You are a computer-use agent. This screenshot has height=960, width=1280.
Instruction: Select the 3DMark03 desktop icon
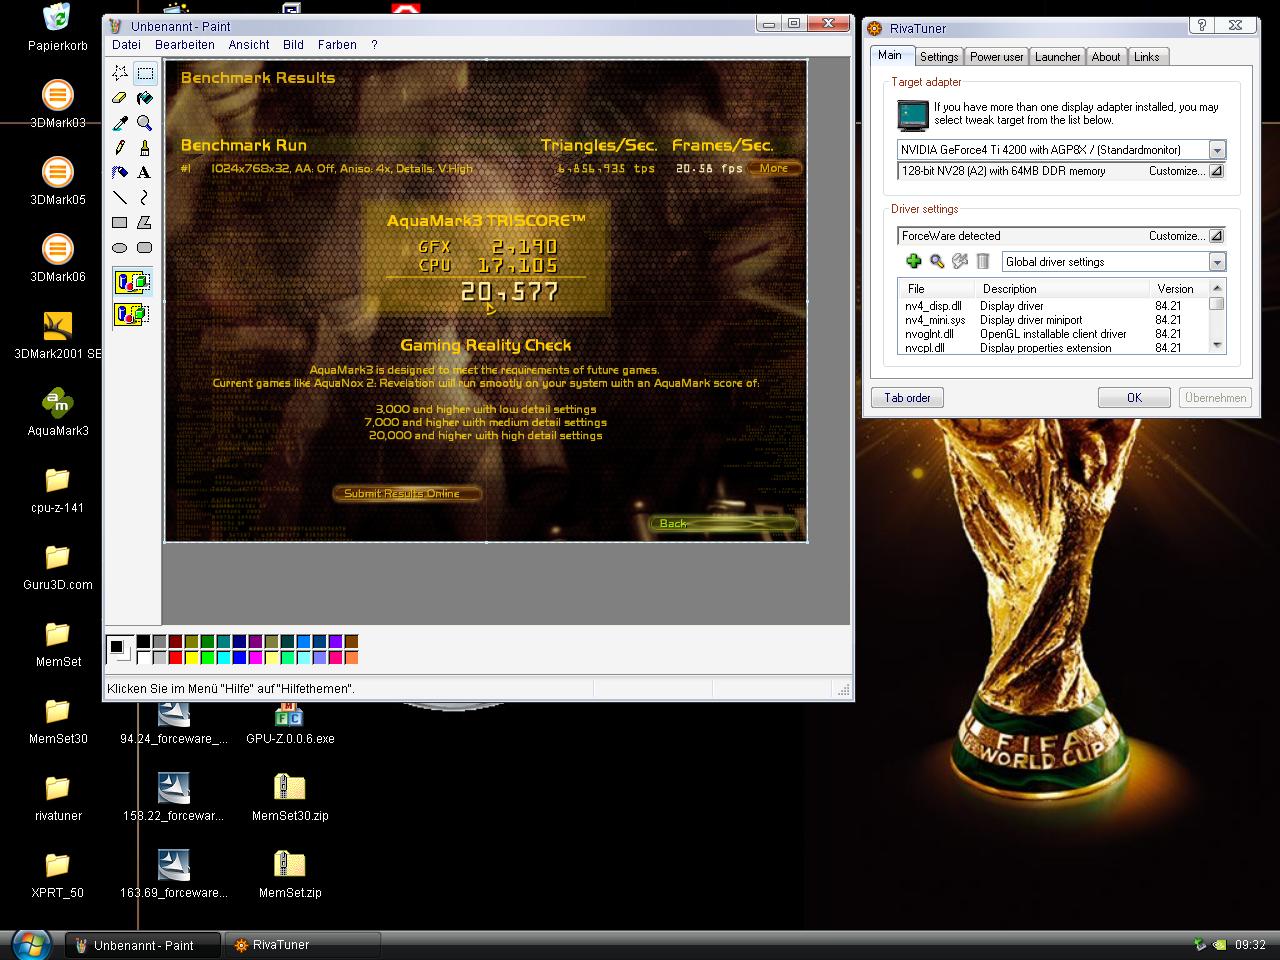[58, 105]
